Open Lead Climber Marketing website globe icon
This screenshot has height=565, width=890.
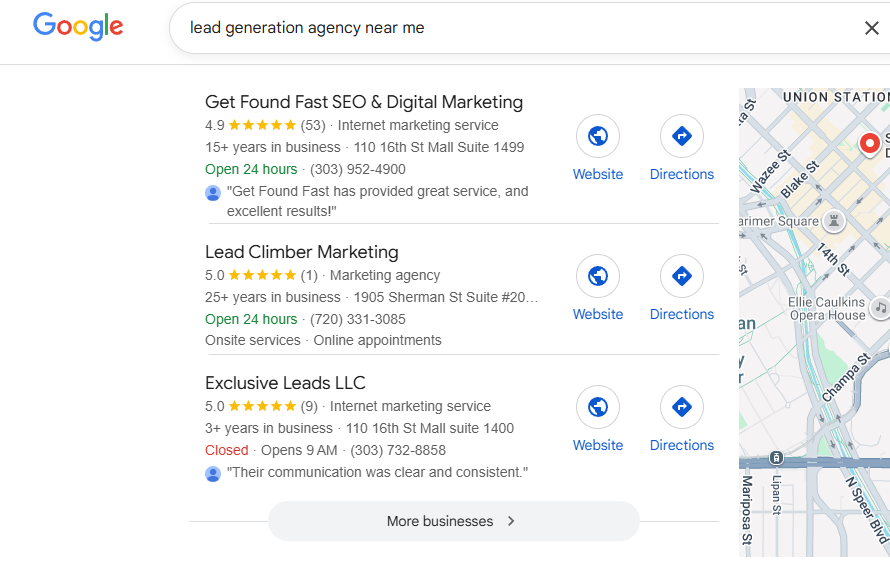(x=598, y=276)
